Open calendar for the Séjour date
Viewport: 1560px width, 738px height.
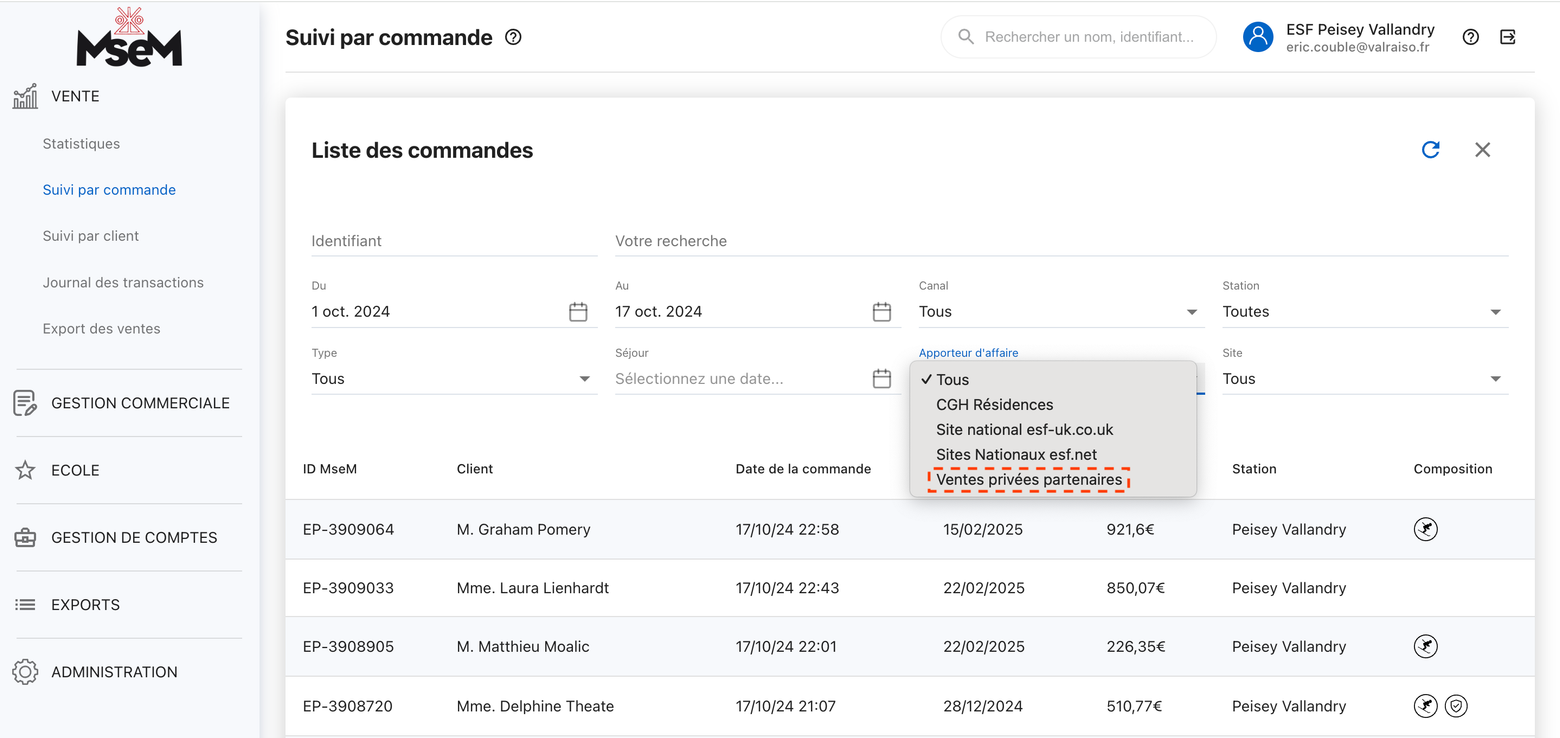[x=882, y=379]
